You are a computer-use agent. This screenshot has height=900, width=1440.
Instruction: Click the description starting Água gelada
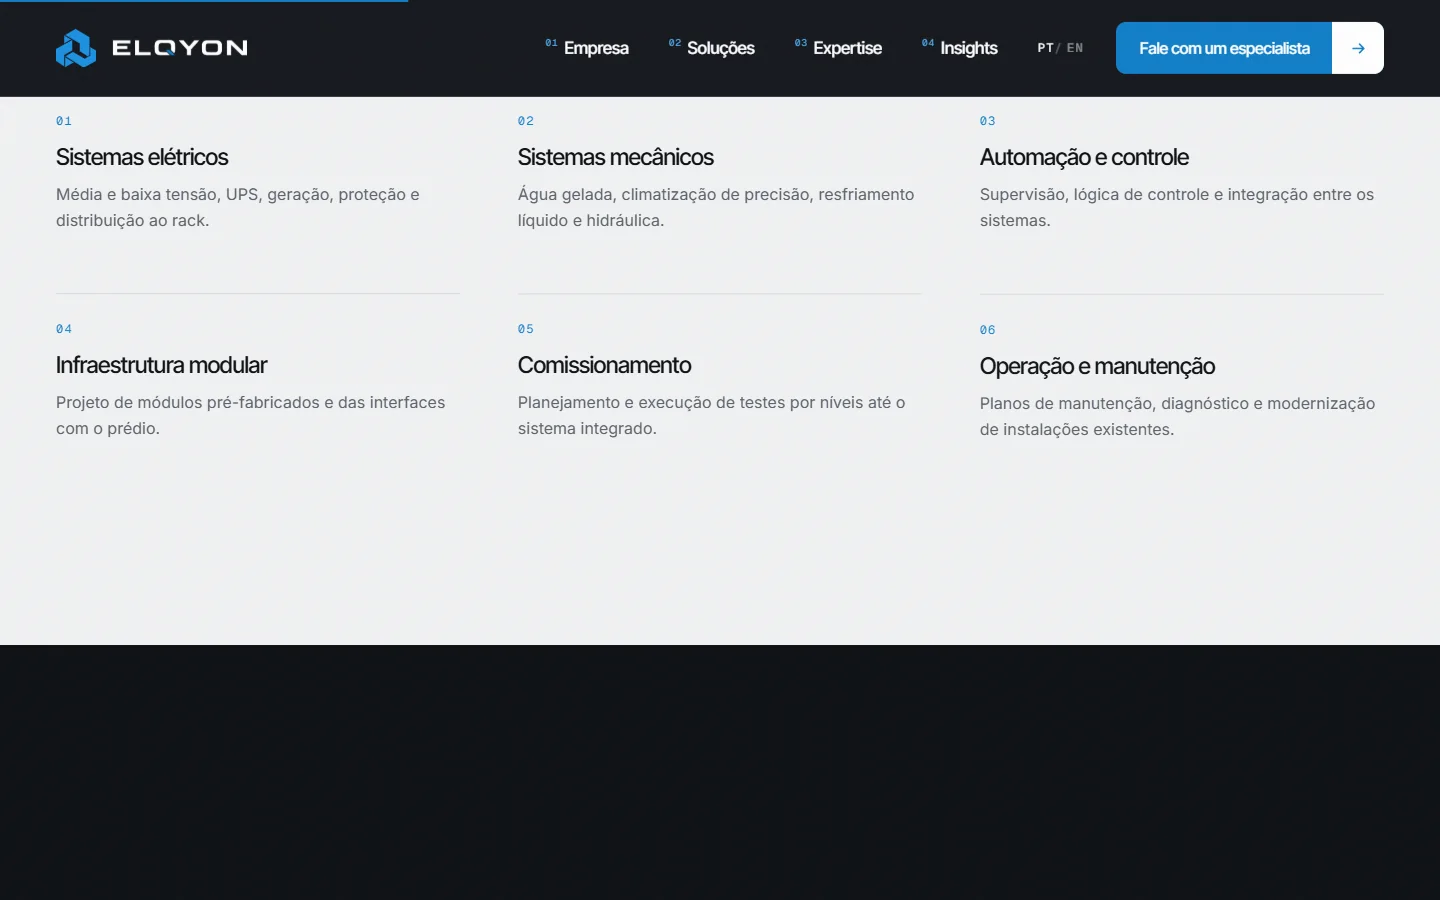click(x=716, y=207)
